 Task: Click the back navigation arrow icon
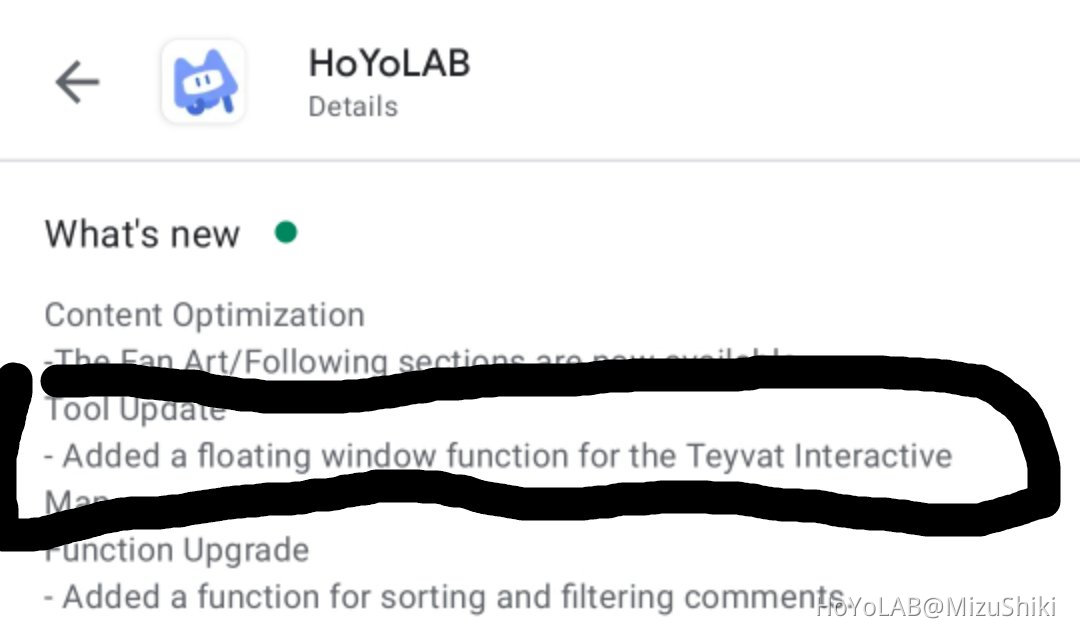[x=78, y=82]
